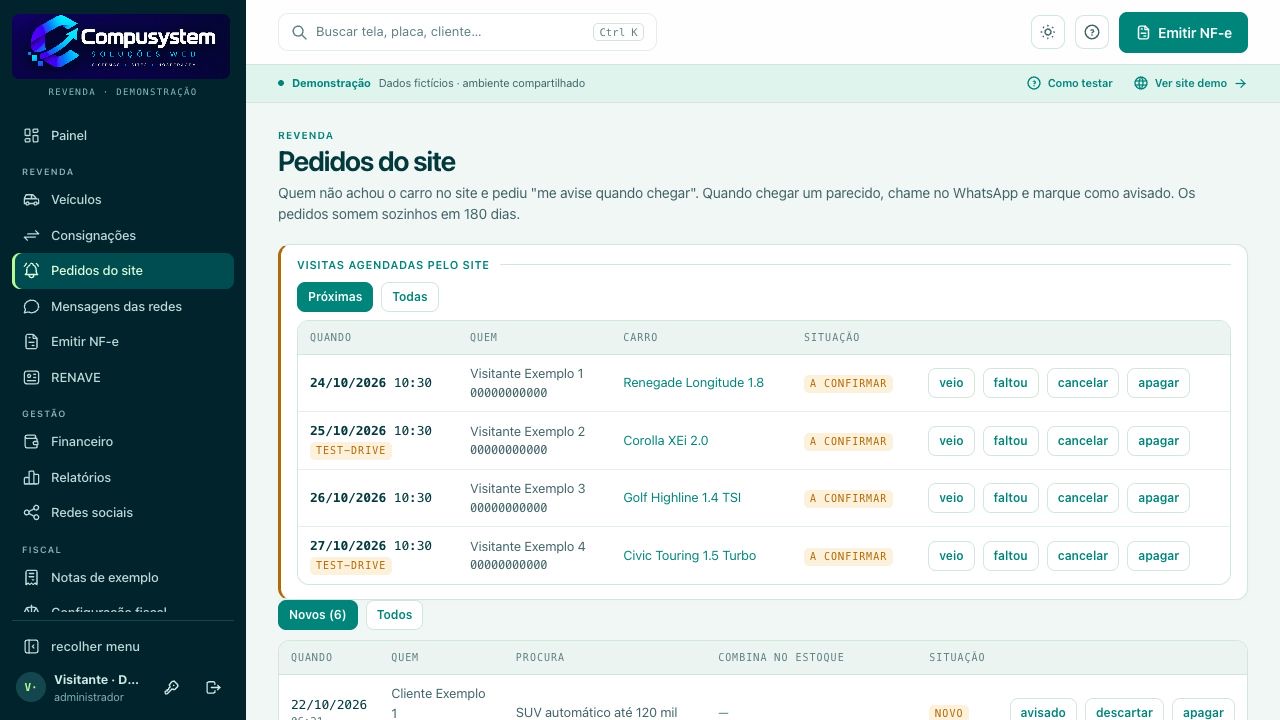Cancel the Golf Highline 1.4 TSI visit

(x=1083, y=498)
